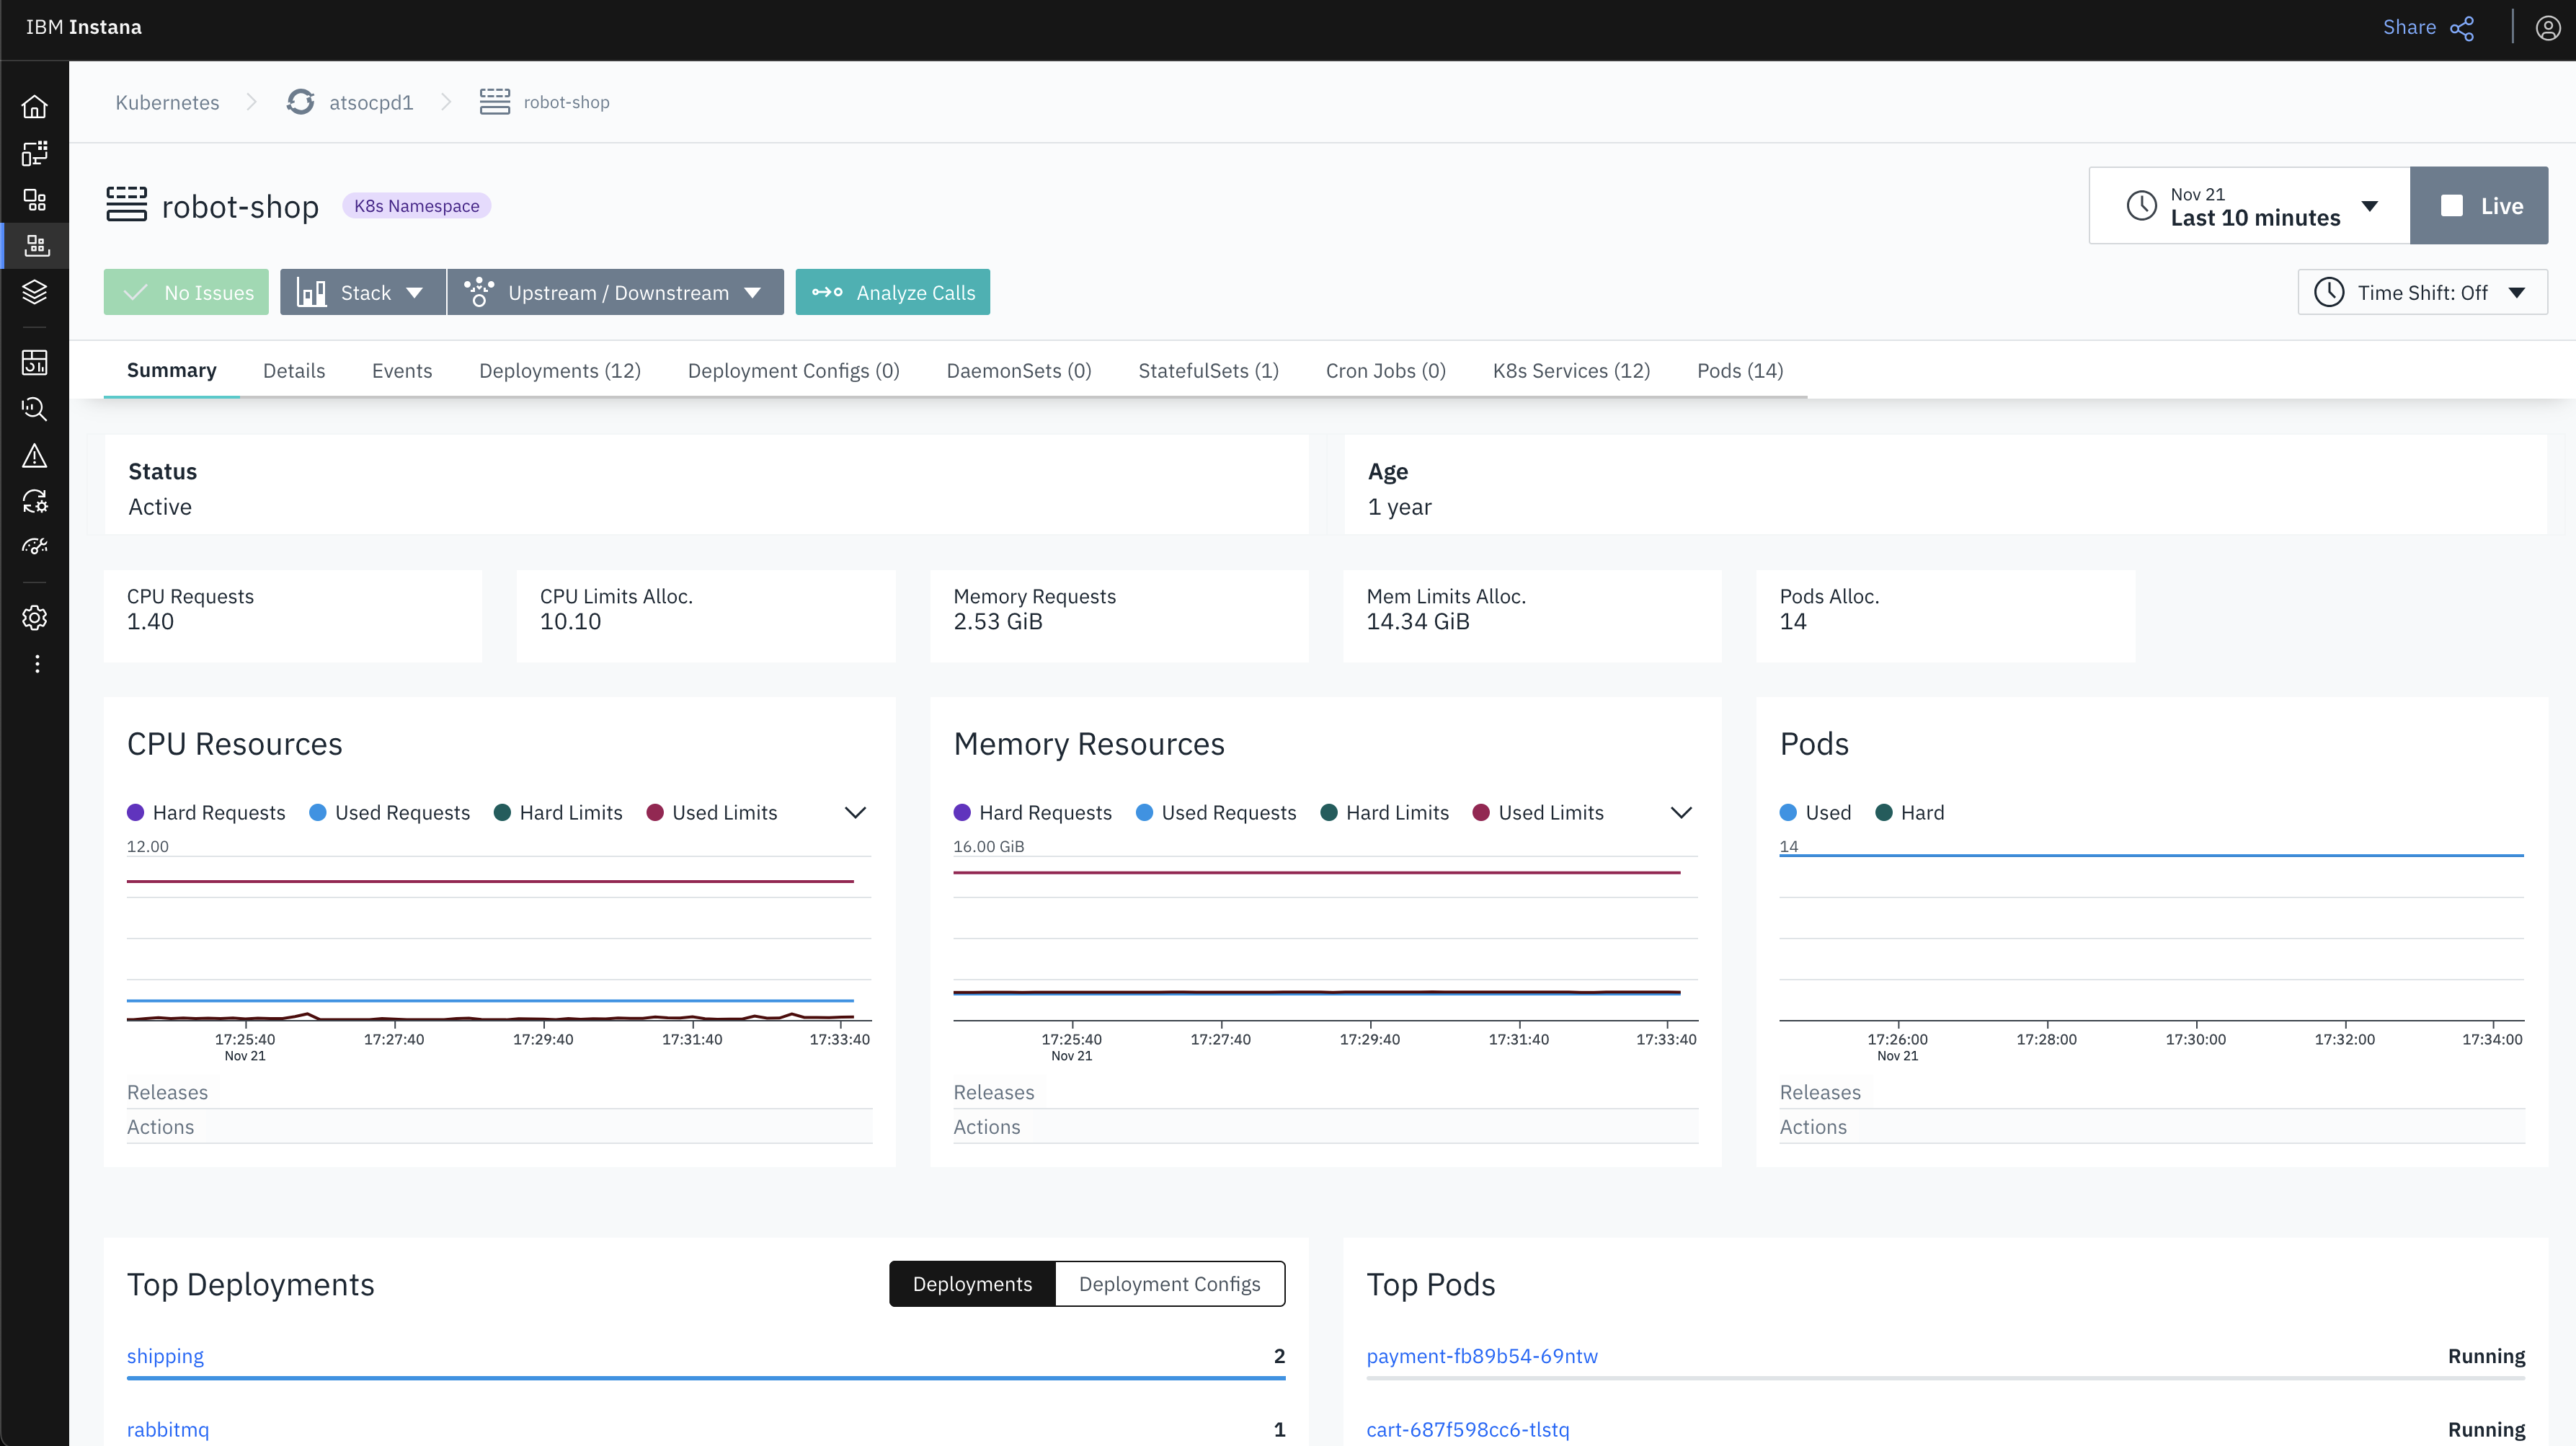Toggle Memory Used Limits legend series
Image resolution: width=2576 pixels, height=1446 pixels.
click(1538, 813)
